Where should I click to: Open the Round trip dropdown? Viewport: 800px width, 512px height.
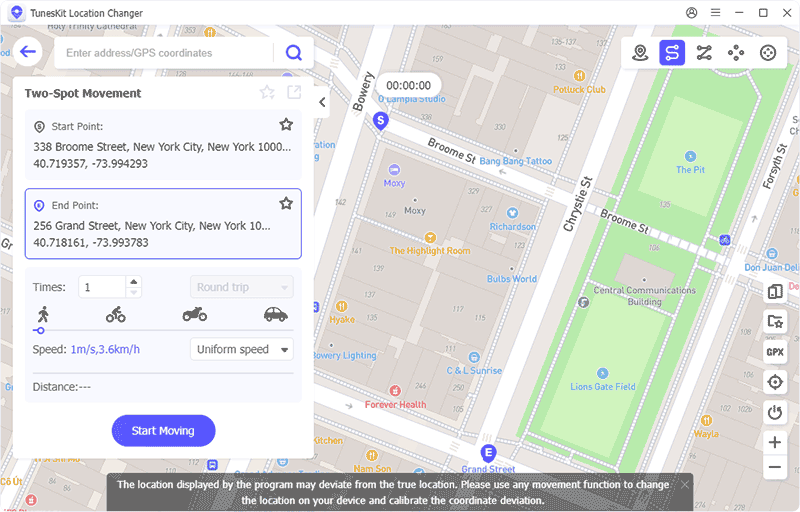[x=242, y=287]
